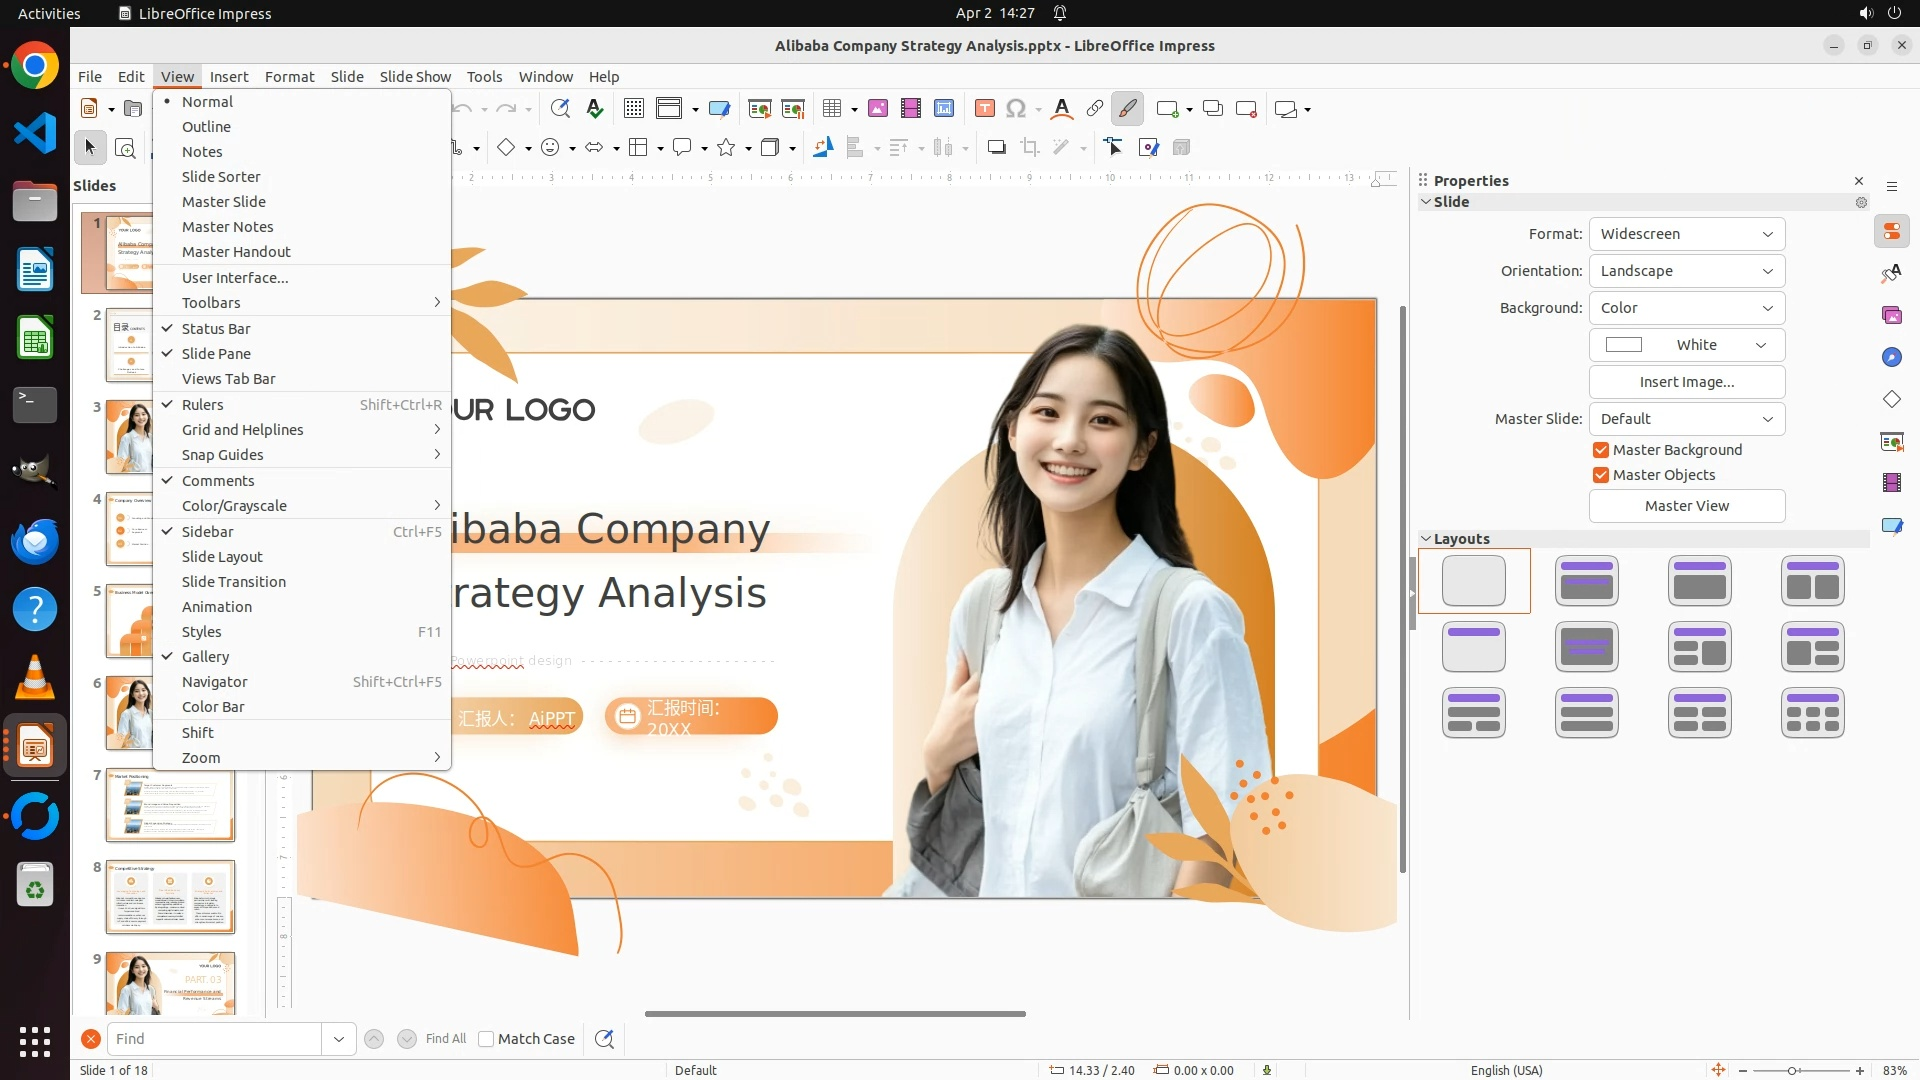The width and height of the screenshot is (1920, 1080).
Task: Uncheck the Master Background checkbox
Action: [x=1601, y=450]
